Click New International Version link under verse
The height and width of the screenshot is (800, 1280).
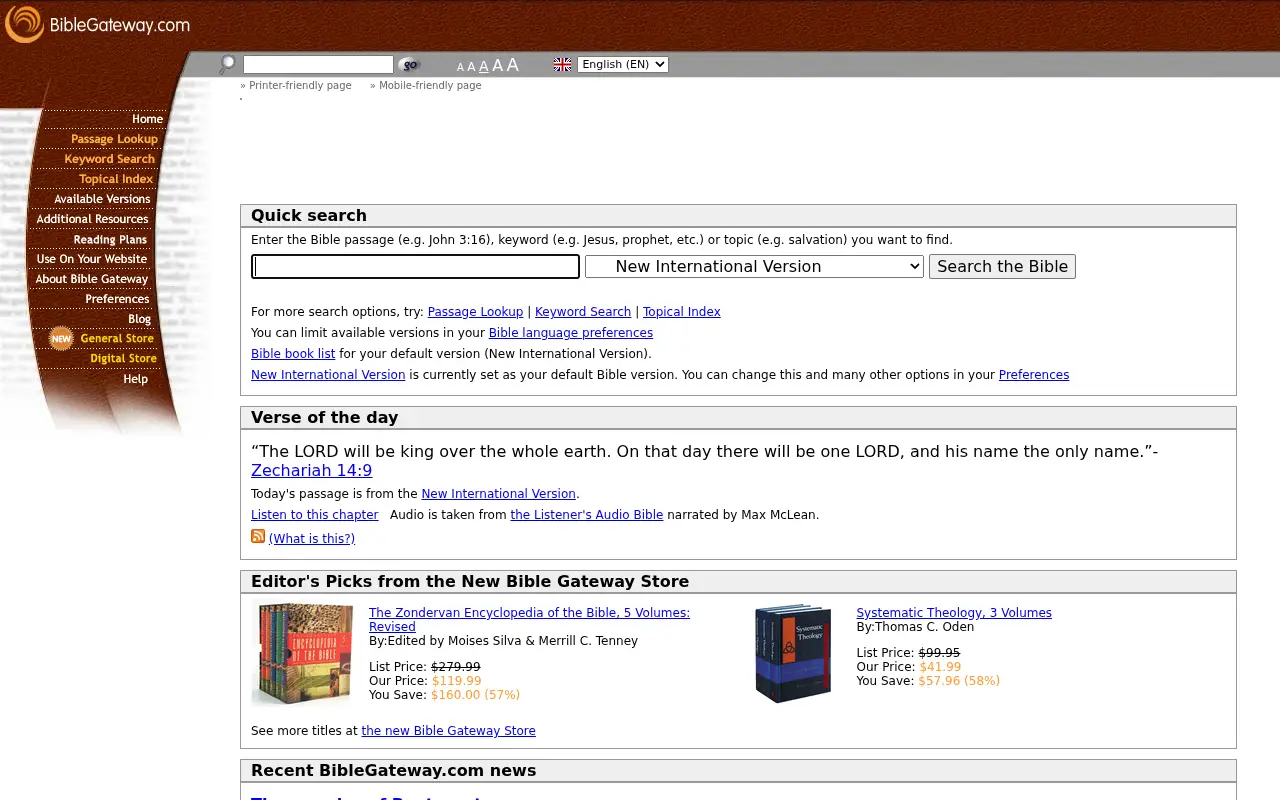click(498, 494)
